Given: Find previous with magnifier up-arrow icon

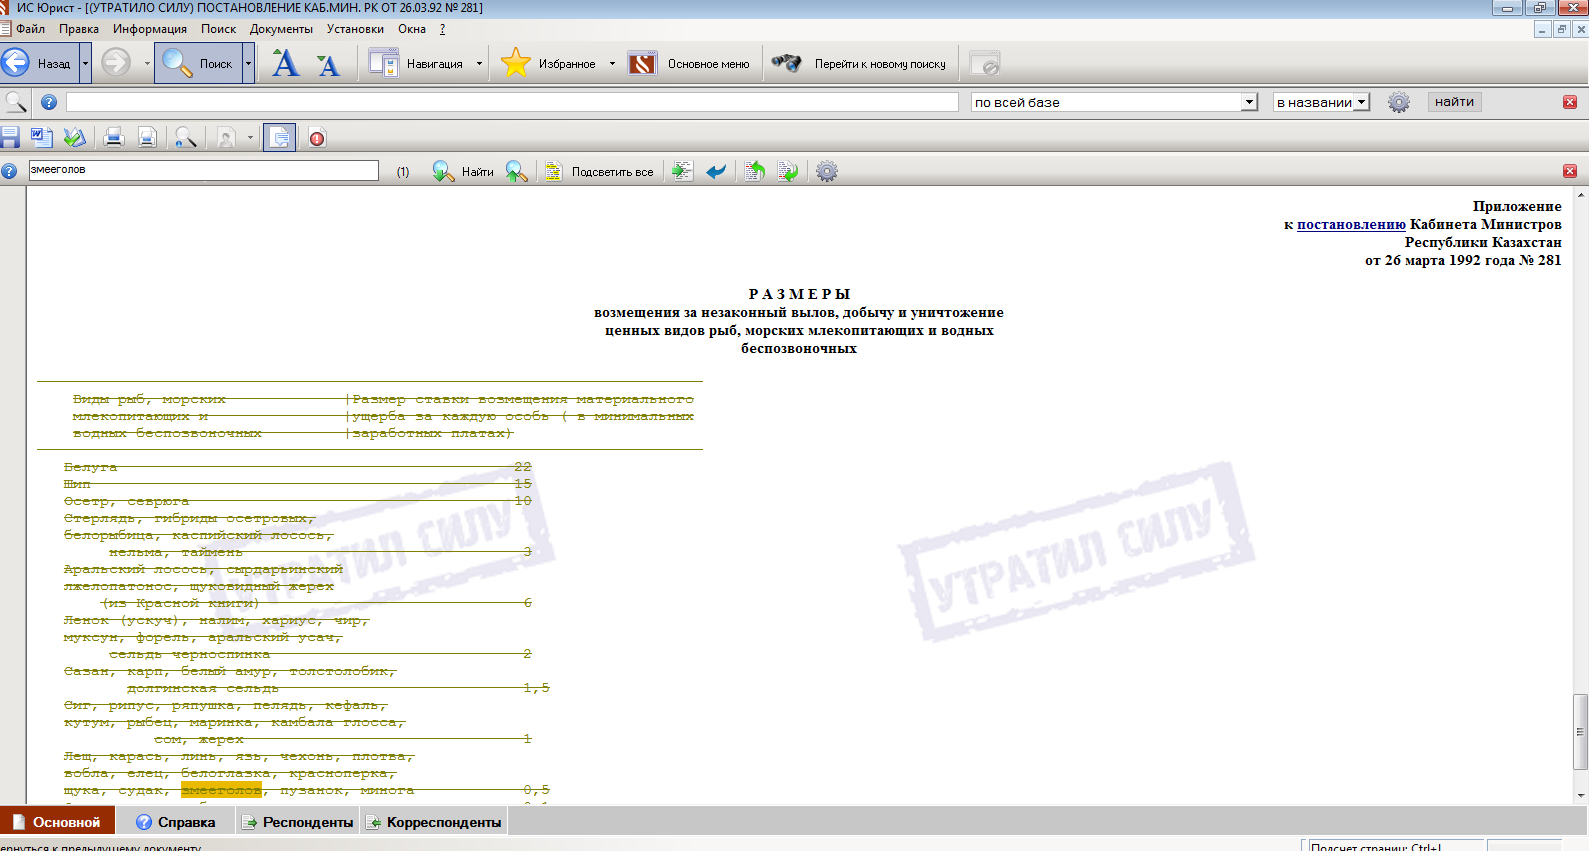Looking at the screenshot, I should [516, 171].
